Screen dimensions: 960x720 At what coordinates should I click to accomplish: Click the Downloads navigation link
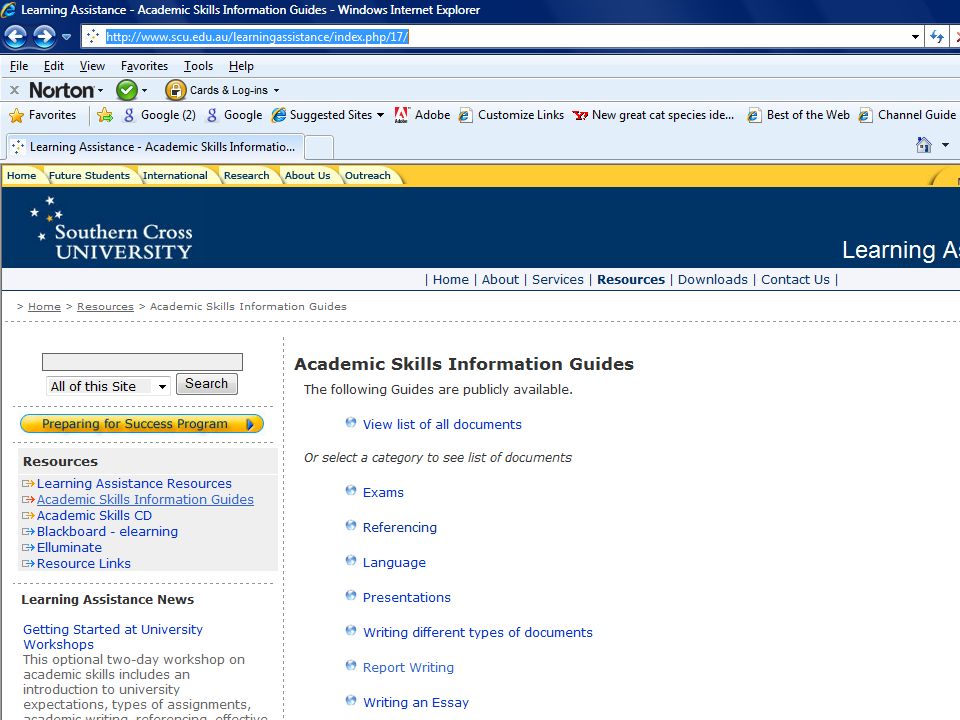(x=713, y=280)
